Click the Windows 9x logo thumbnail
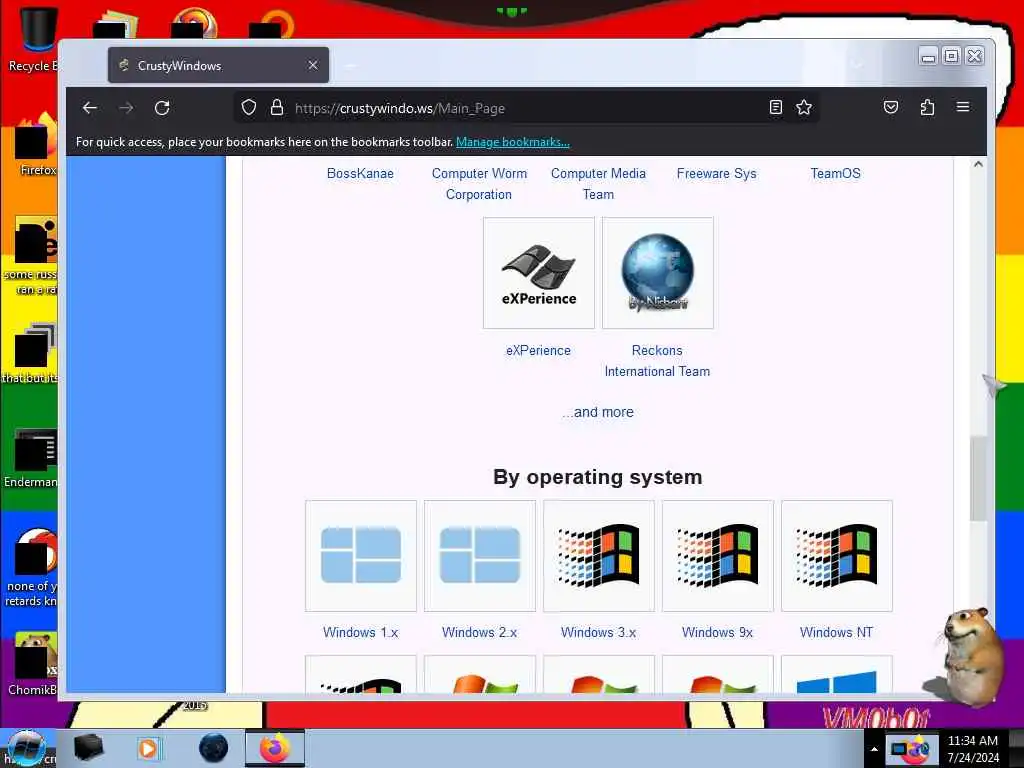 [x=718, y=556]
